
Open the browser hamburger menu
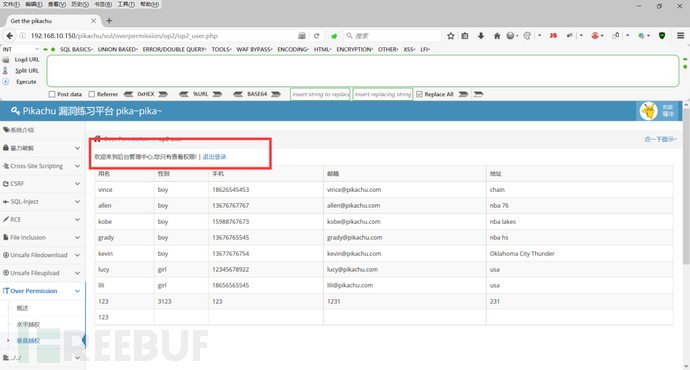(x=680, y=36)
